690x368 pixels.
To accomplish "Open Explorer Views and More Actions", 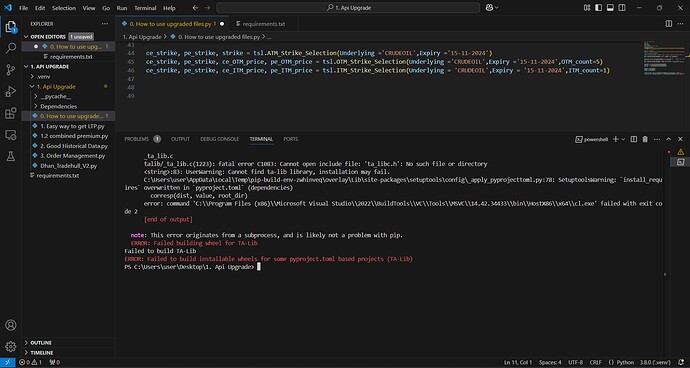I will pos(105,24).
